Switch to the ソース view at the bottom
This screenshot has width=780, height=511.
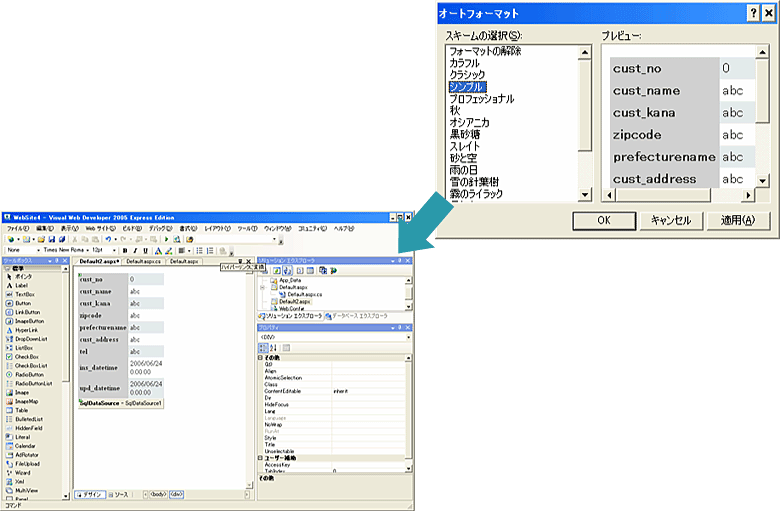click(118, 494)
